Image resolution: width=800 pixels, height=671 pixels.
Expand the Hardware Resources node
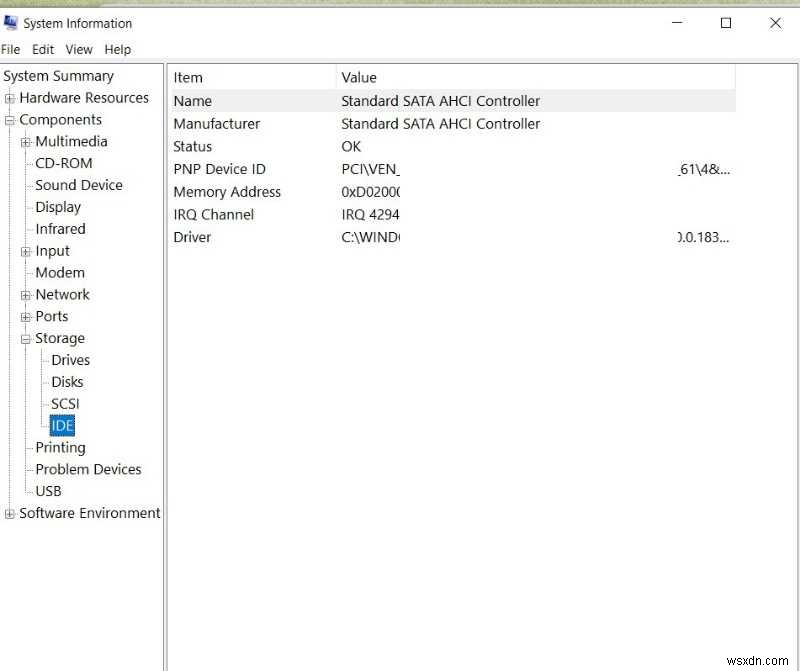(x=9, y=98)
